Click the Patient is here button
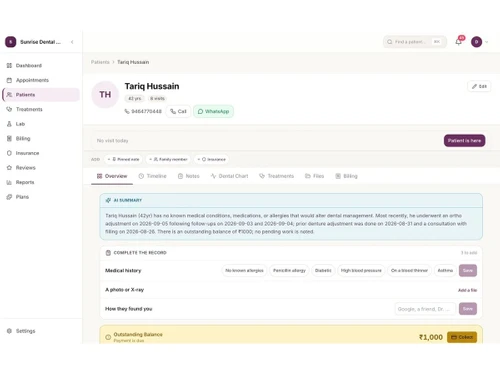The image size is (500, 375). point(464,141)
